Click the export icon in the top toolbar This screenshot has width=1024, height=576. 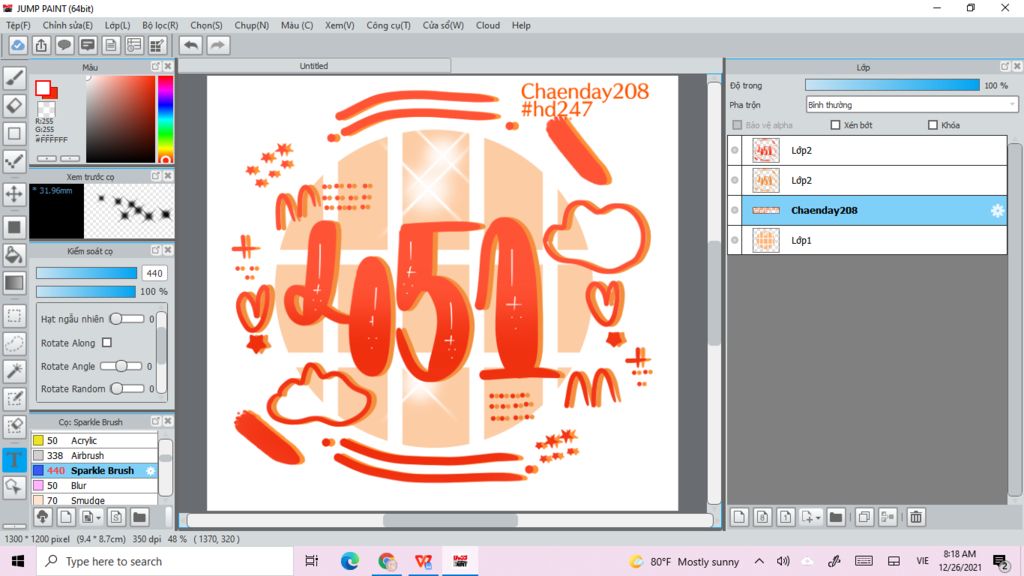point(41,45)
